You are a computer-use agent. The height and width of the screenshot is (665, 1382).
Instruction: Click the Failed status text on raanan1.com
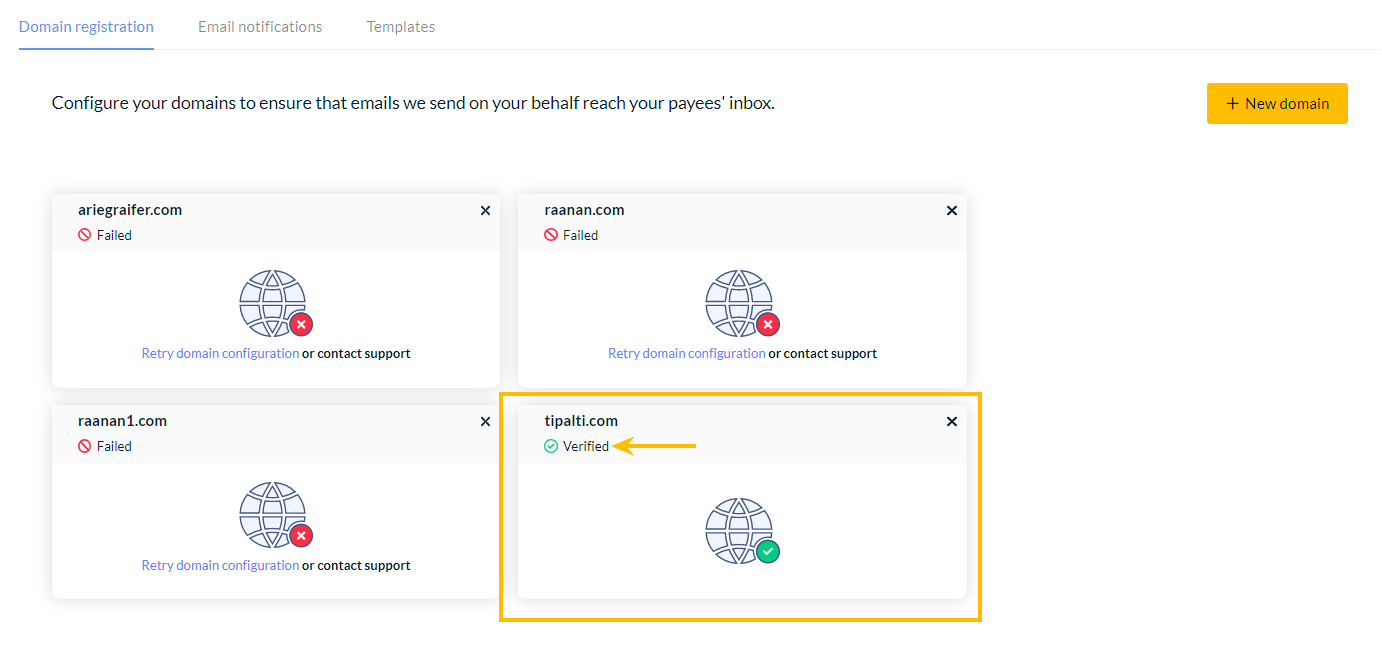(x=114, y=446)
